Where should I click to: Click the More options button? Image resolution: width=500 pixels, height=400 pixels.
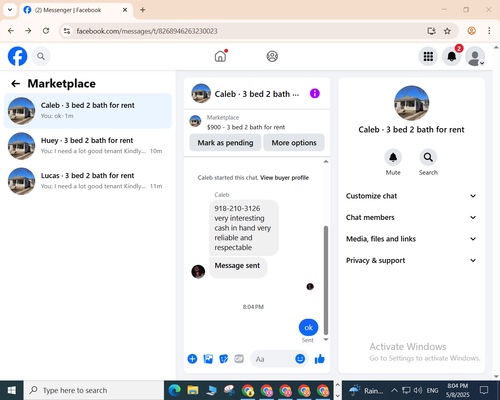click(x=294, y=143)
